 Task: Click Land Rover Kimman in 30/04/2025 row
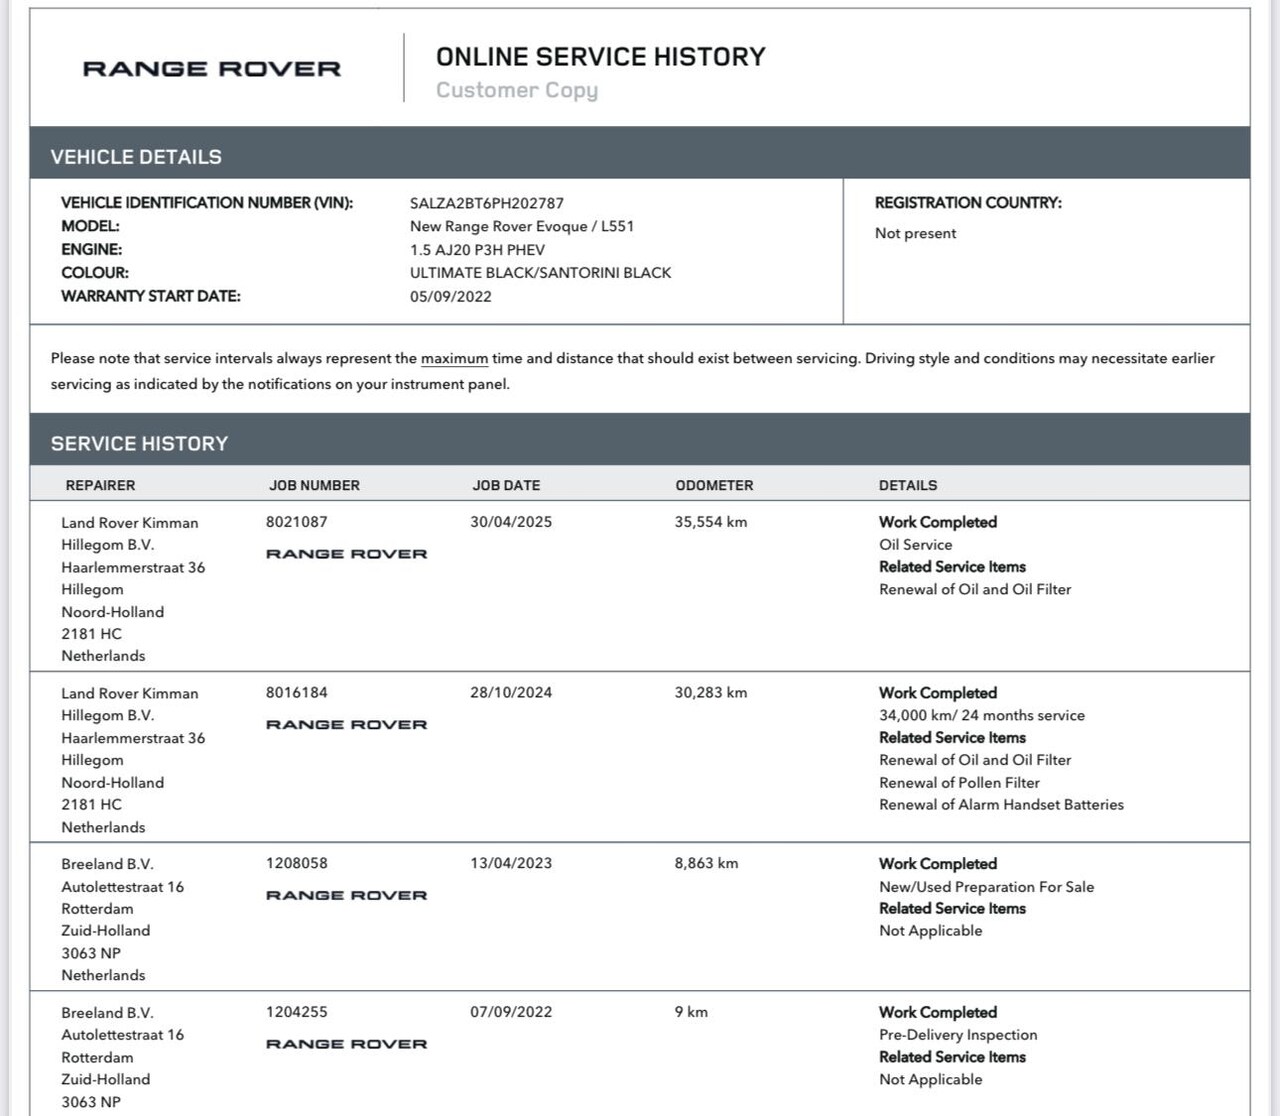130,523
